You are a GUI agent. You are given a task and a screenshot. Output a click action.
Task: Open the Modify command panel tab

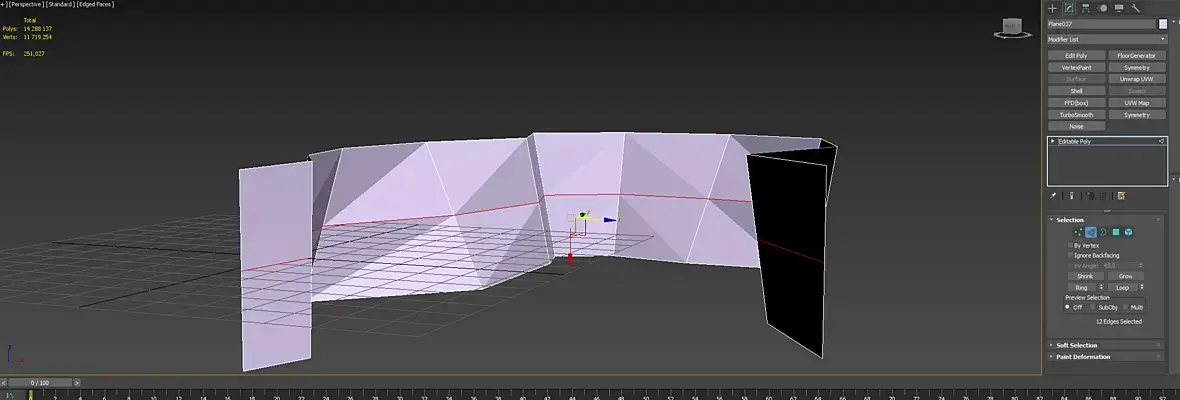coord(1069,8)
